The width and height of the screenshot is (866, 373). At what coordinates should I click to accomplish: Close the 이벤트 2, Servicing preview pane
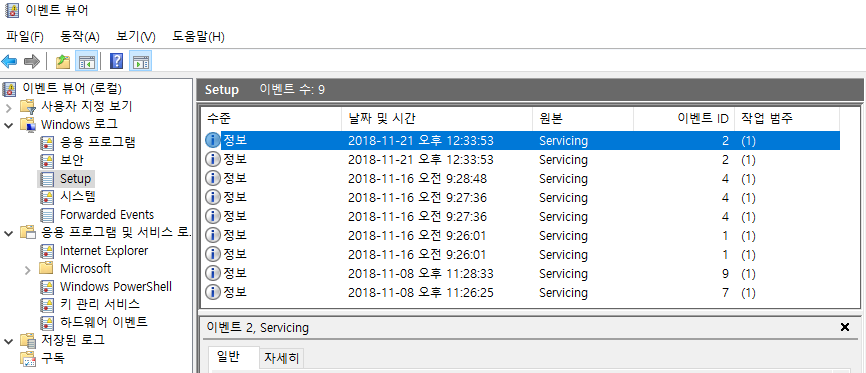pyautogui.click(x=844, y=327)
